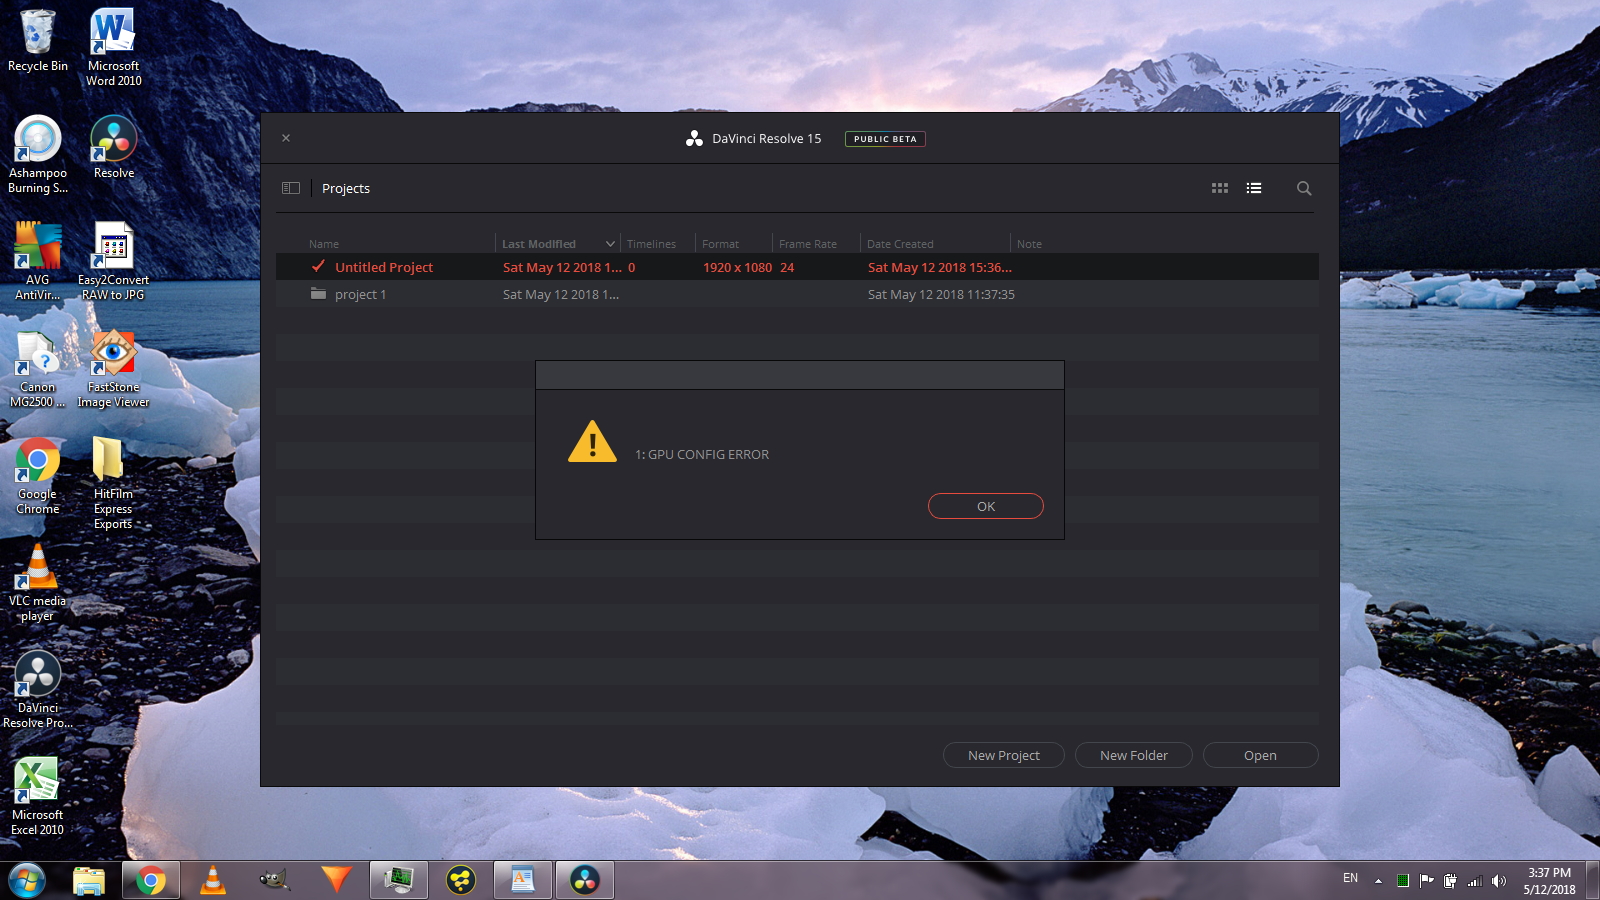Click the PUBLIC BETA badge
Viewport: 1600px width, 900px height.
(885, 139)
